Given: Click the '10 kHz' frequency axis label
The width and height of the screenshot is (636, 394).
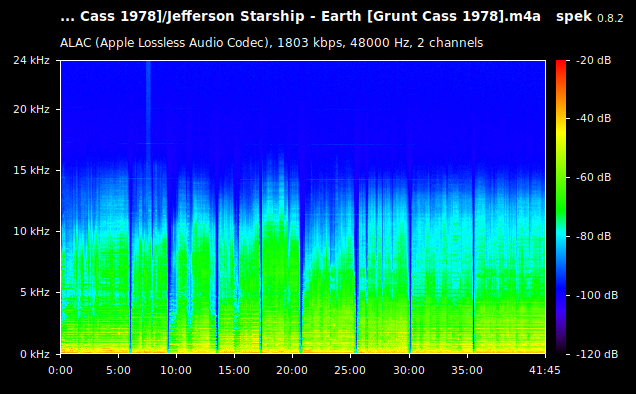Looking at the screenshot, I should pyautogui.click(x=31, y=231).
